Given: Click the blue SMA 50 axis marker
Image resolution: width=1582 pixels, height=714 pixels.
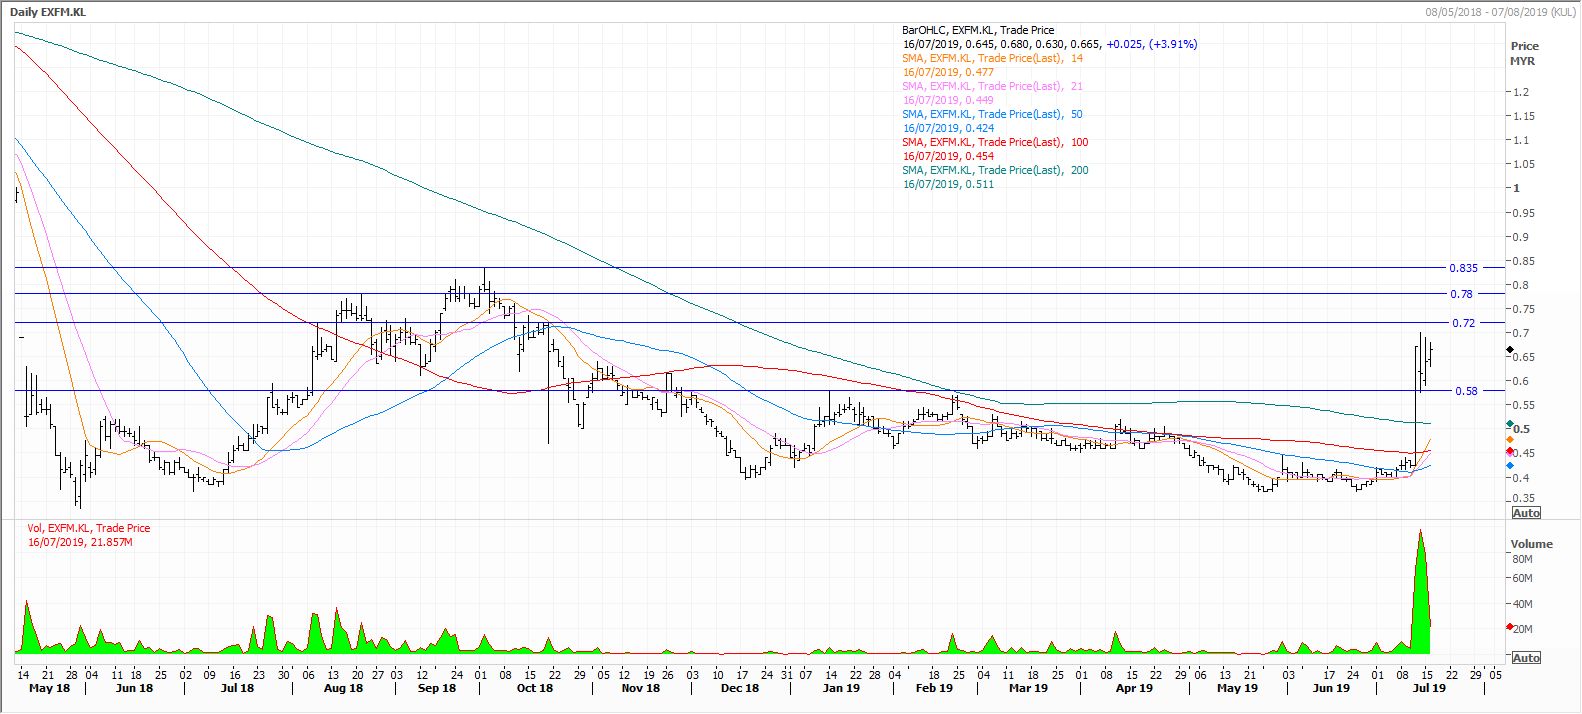Looking at the screenshot, I should coord(1509,465).
